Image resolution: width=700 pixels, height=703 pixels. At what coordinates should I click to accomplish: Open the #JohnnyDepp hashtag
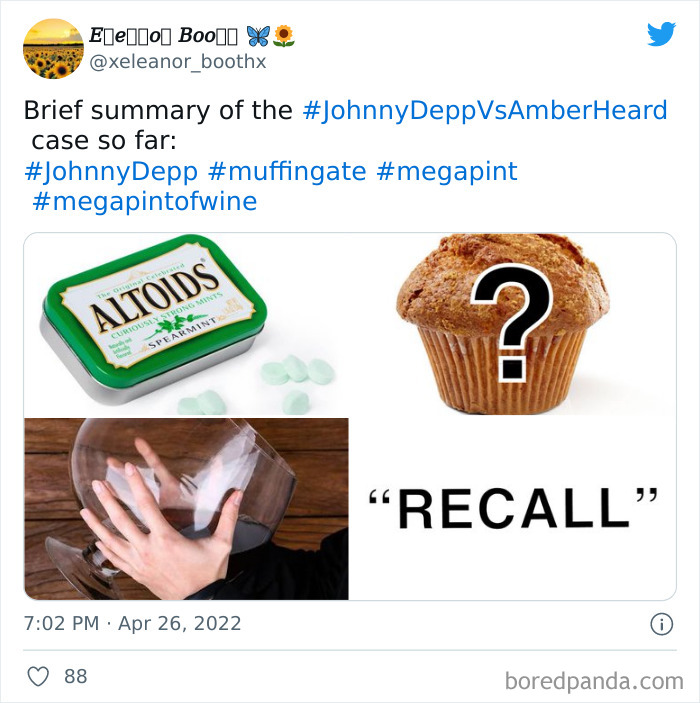tap(111, 172)
